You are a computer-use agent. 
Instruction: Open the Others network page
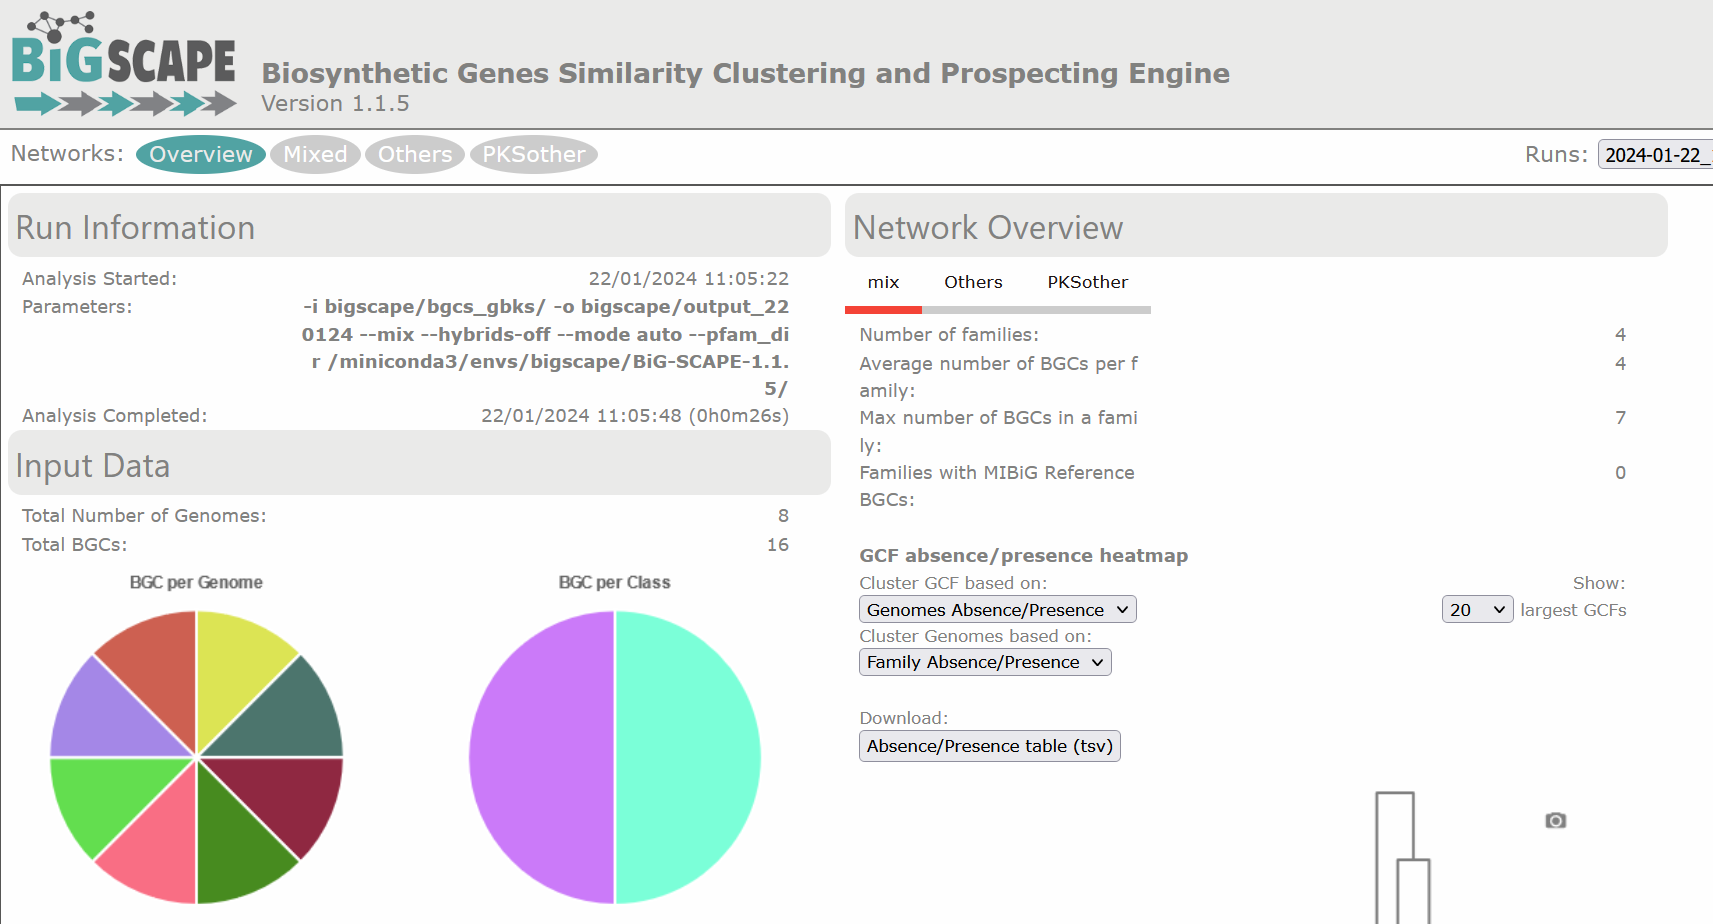pos(415,154)
